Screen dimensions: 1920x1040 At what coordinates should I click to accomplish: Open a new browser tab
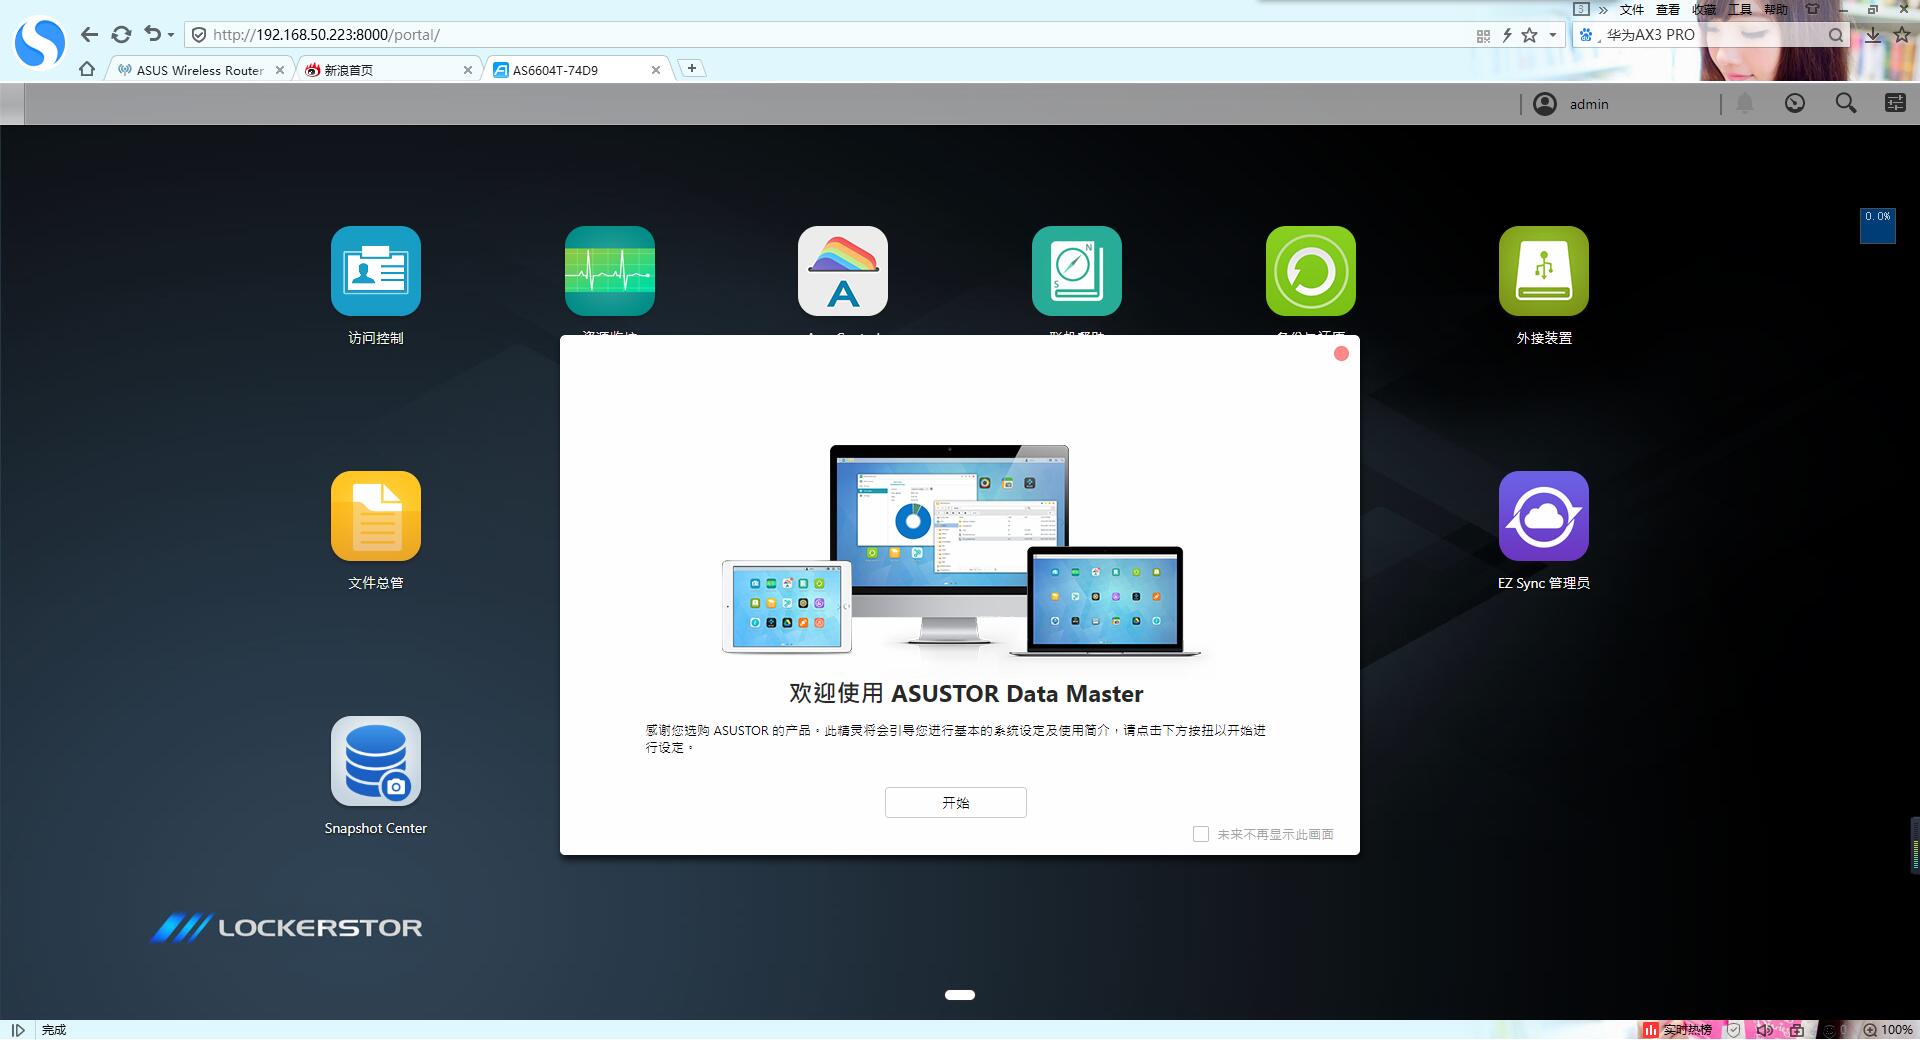pos(691,68)
